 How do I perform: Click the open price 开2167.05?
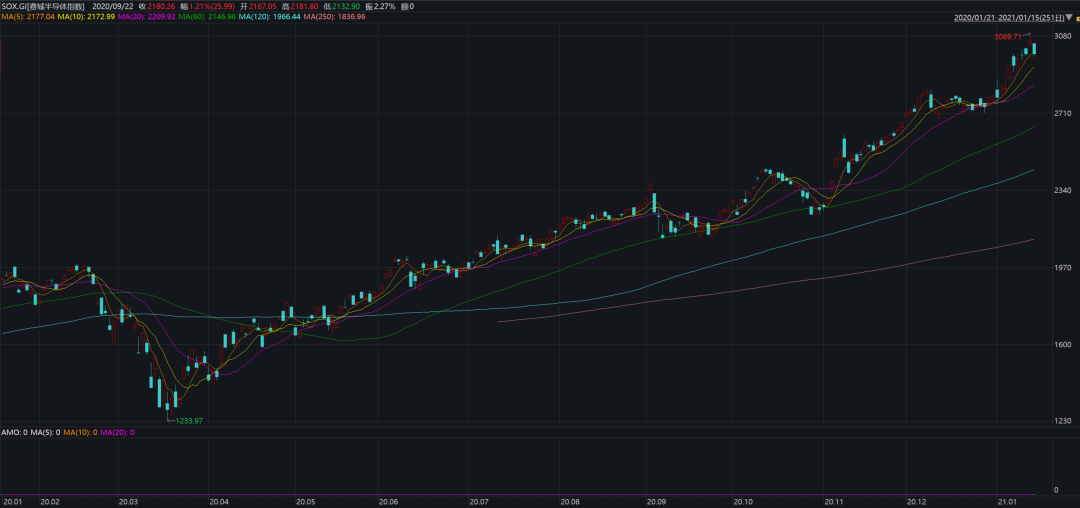[x=258, y=6]
